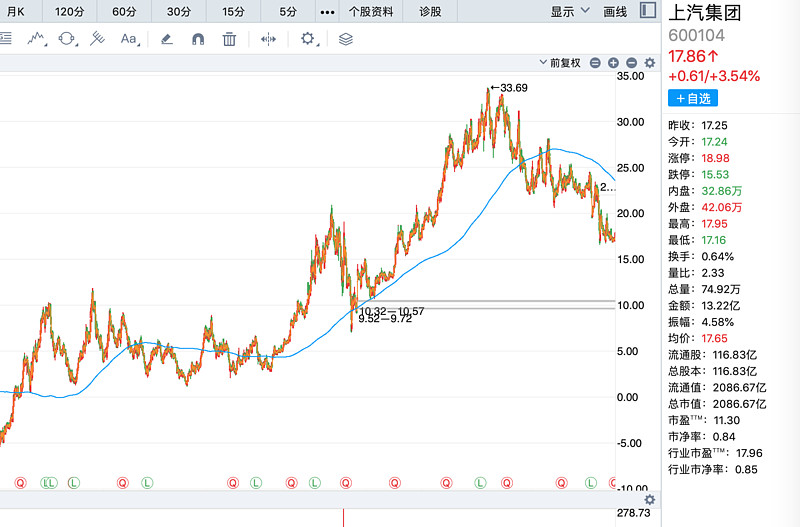
Task: Click the 33.69 peak price label
Action: point(512,88)
